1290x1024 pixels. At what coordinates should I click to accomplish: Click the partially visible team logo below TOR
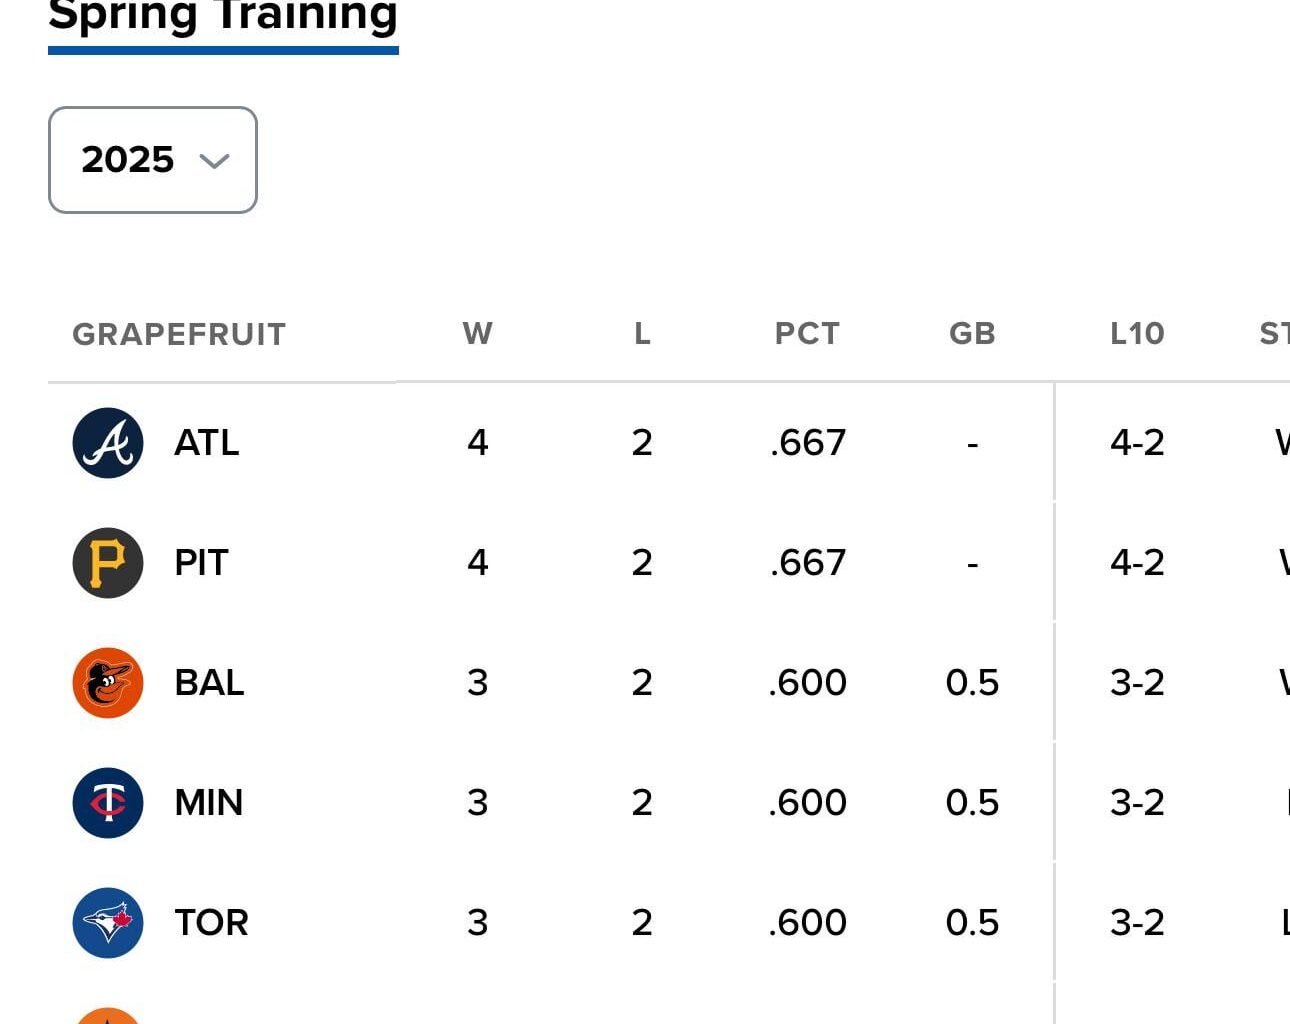click(110, 1018)
